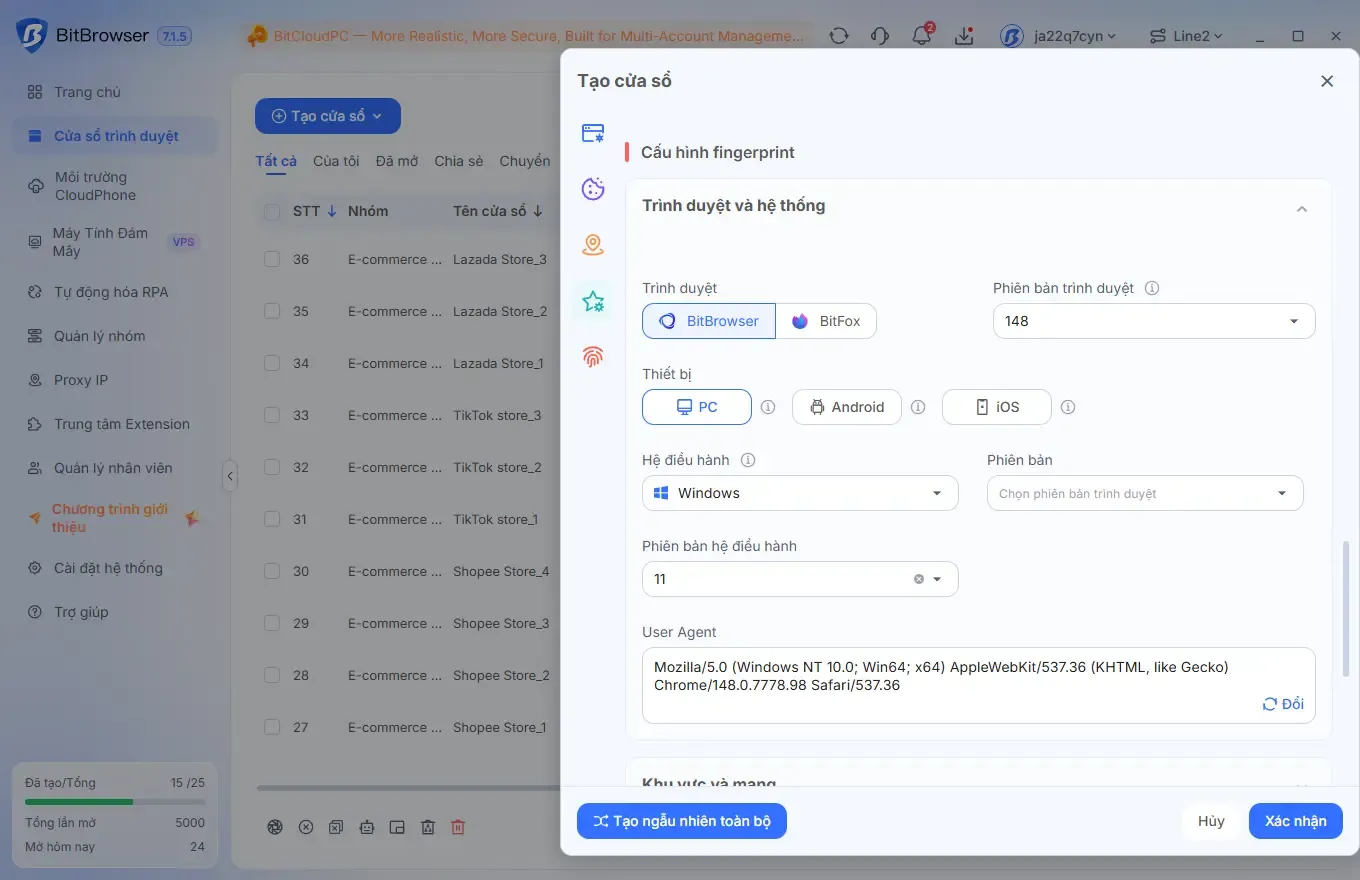Open the notifications bell icon

pos(922,36)
